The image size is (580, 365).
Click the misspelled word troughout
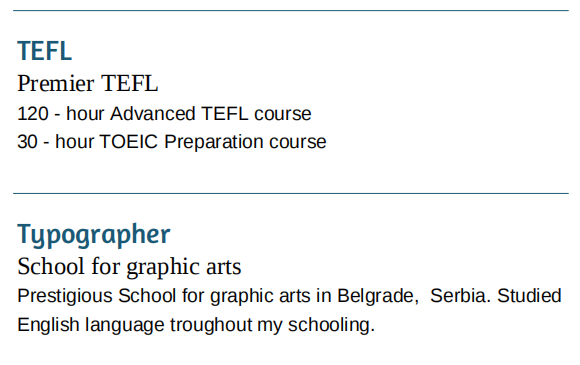[211, 325]
